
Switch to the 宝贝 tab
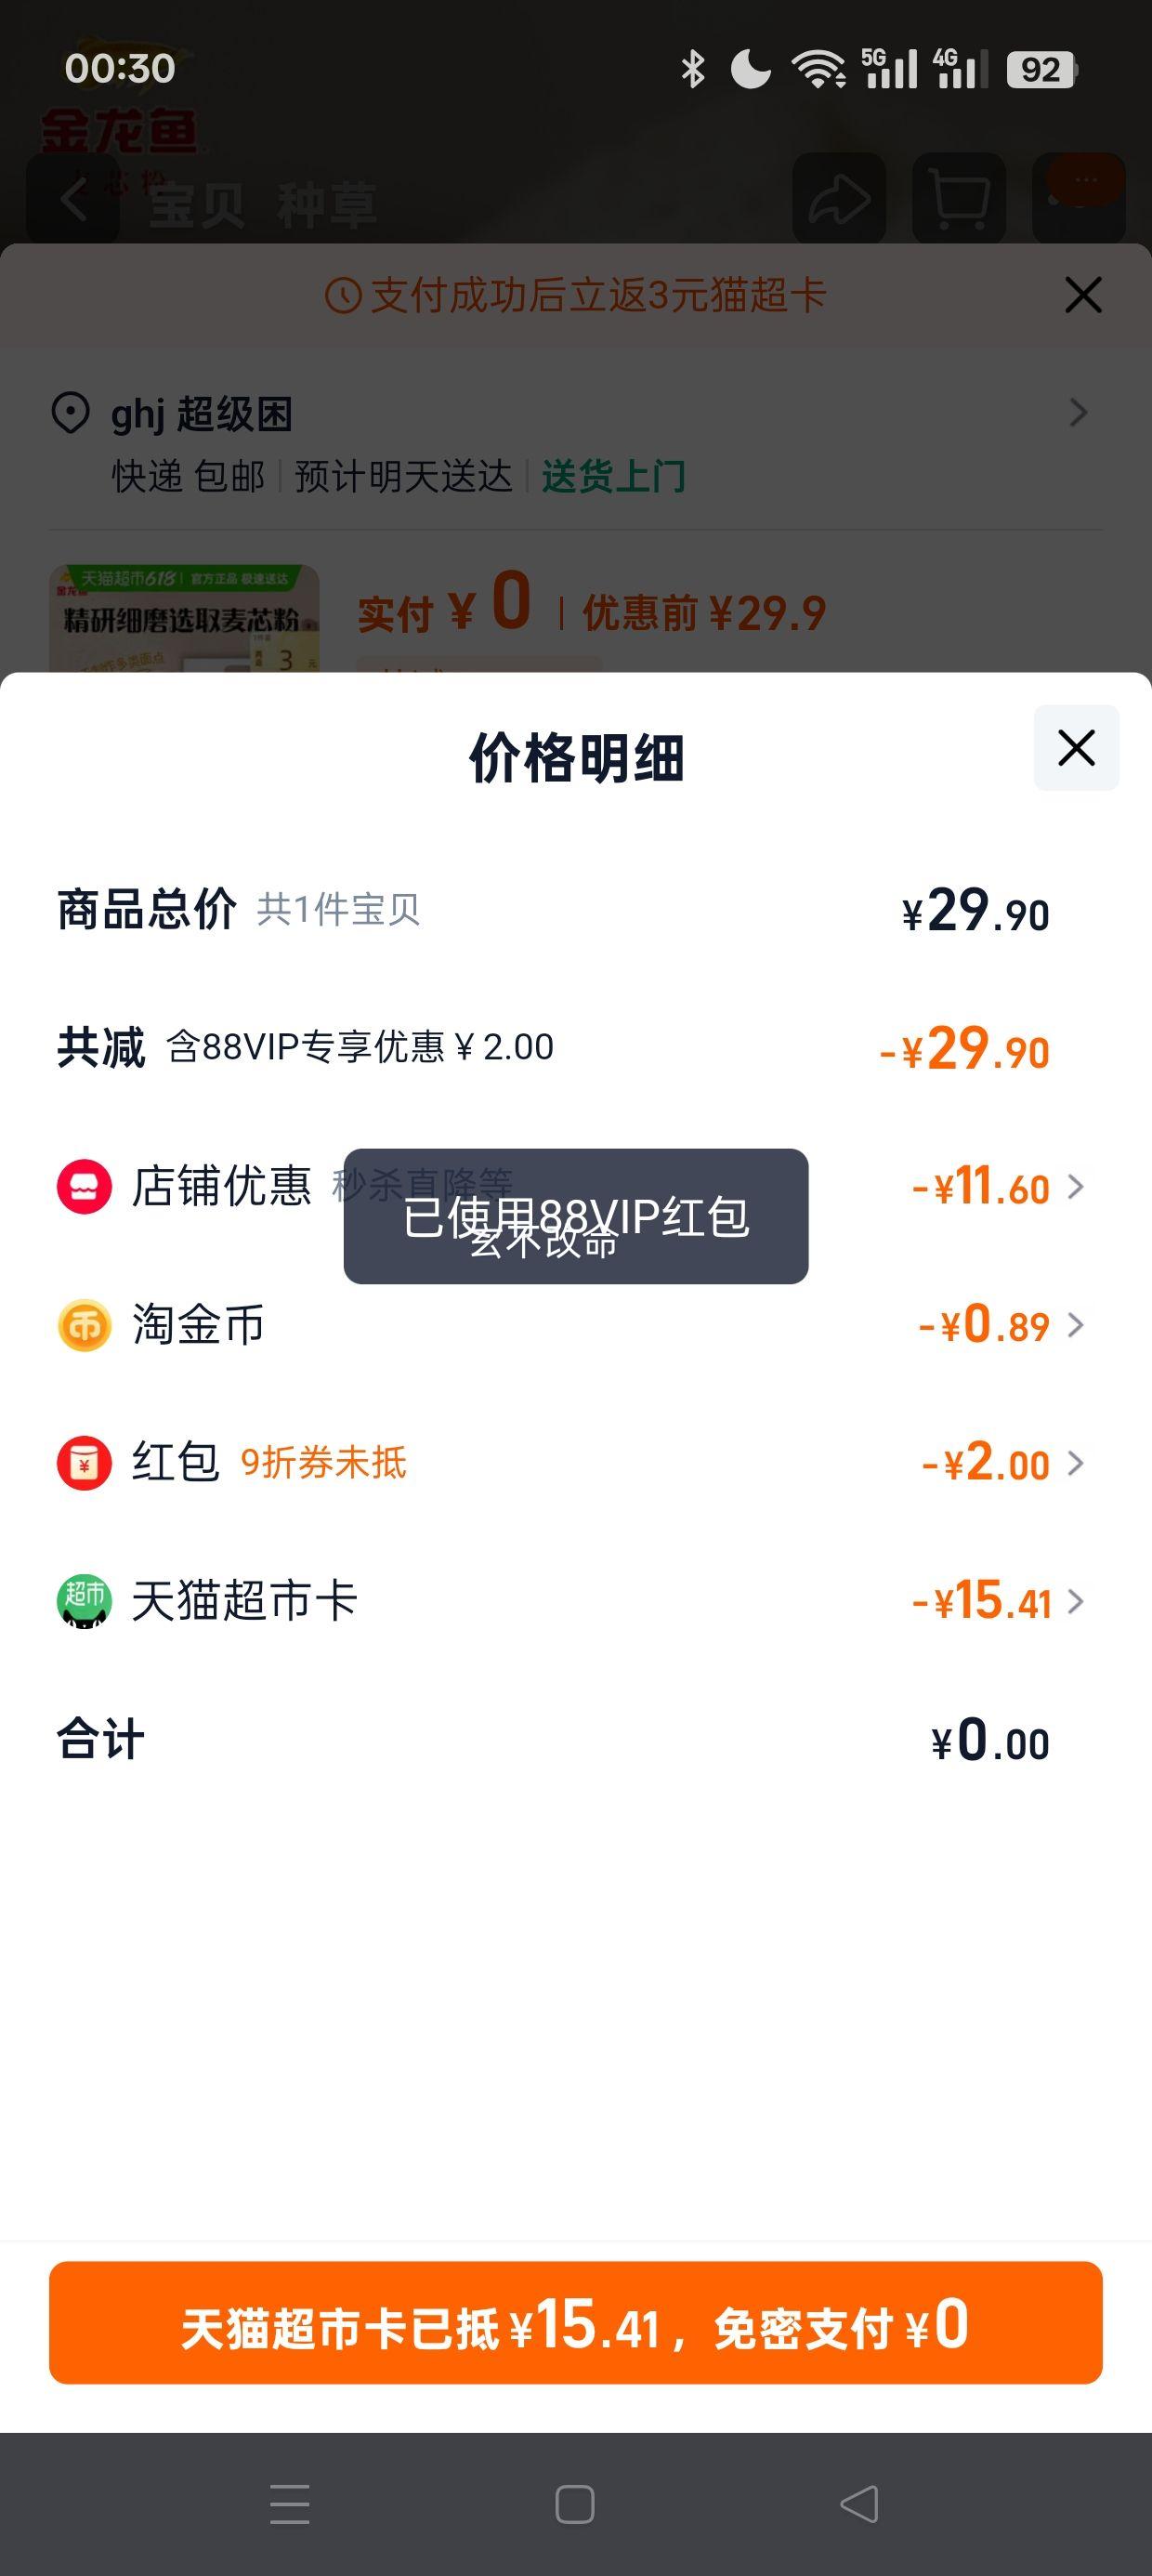196,205
